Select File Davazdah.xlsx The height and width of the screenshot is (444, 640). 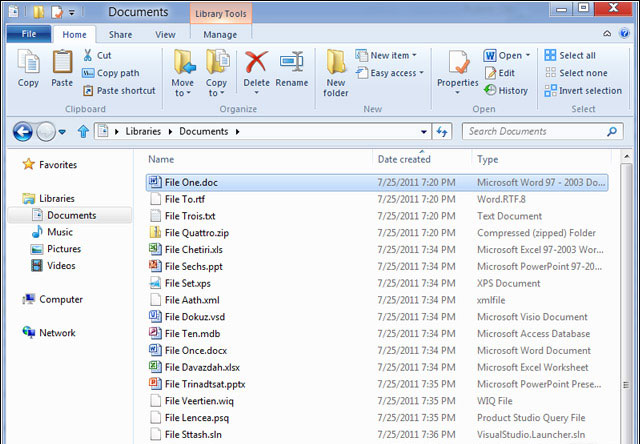(376, 367)
